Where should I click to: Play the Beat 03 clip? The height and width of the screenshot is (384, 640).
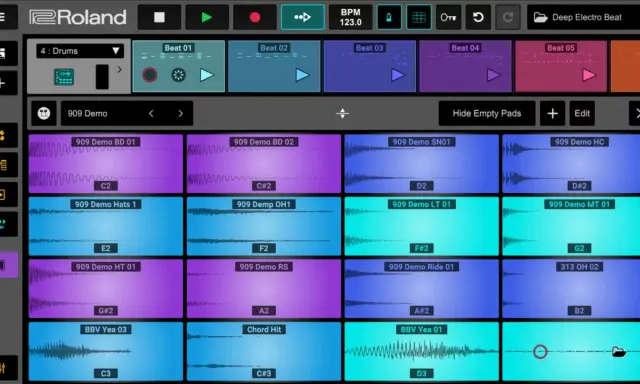tap(398, 75)
